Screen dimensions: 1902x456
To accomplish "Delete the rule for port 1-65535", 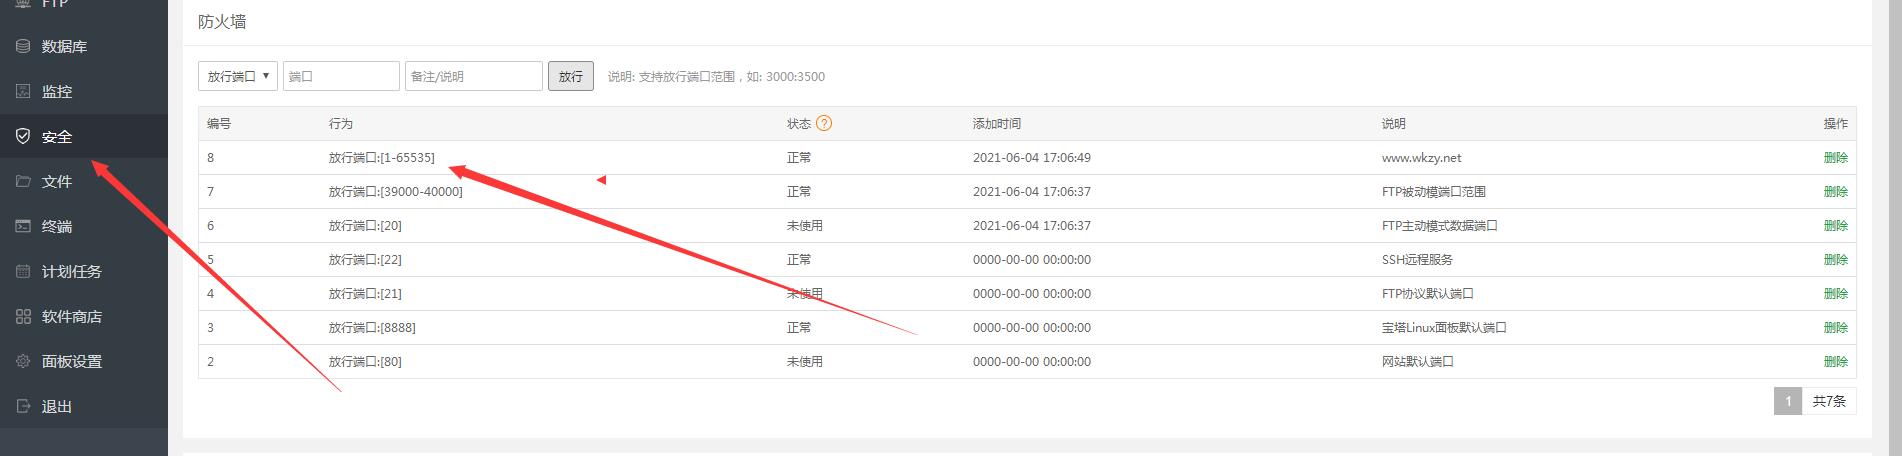I will tap(1835, 158).
